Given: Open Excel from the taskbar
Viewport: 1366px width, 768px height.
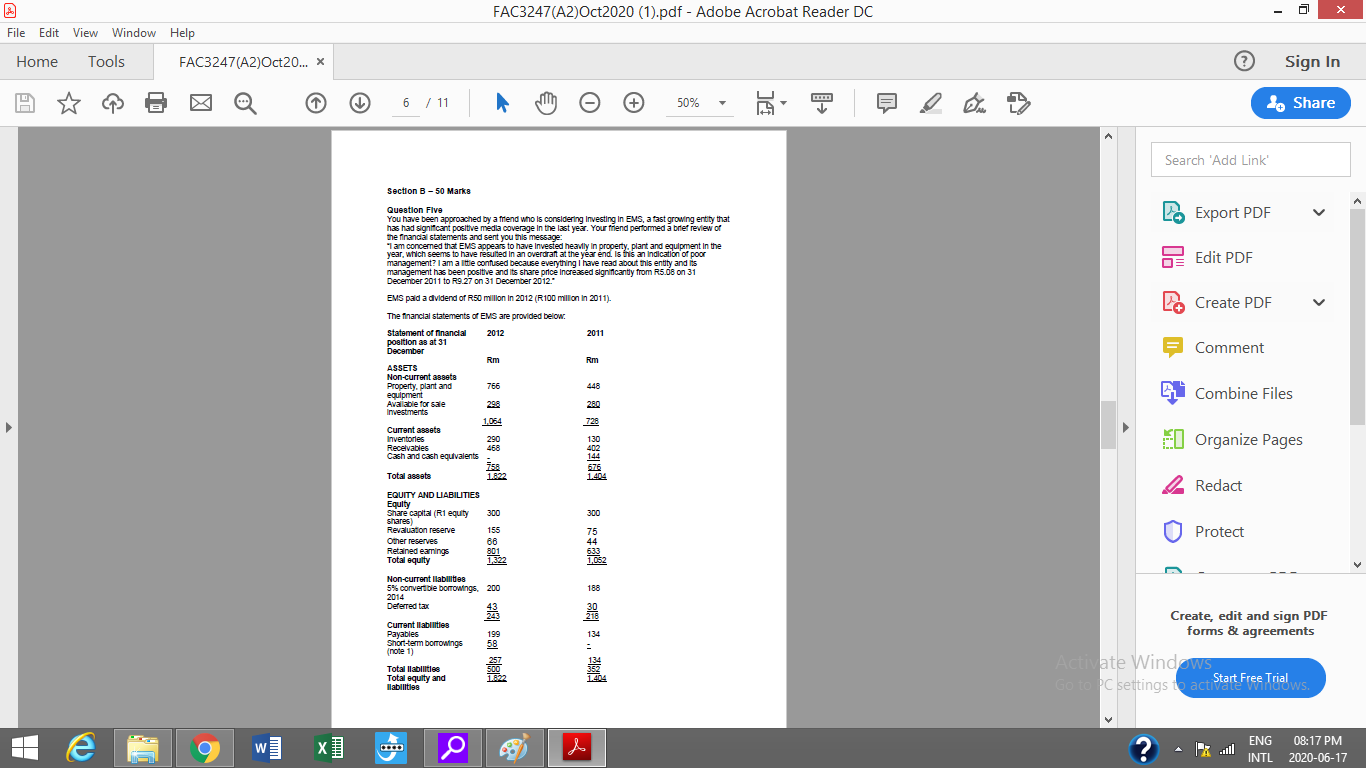Looking at the screenshot, I should click(328, 747).
